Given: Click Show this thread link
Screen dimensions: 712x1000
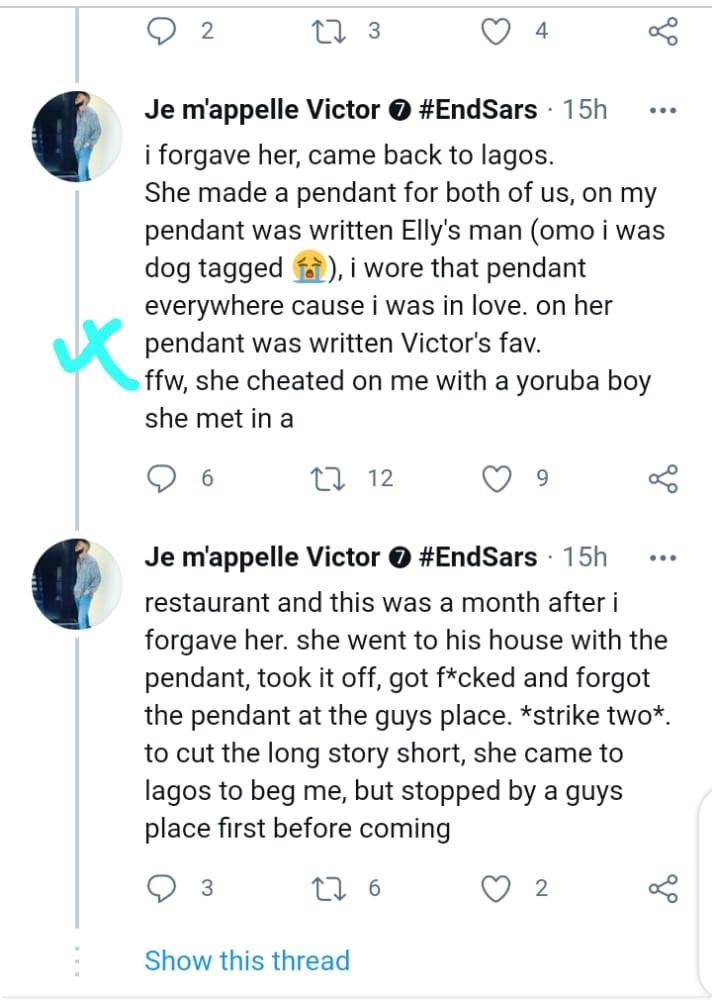Looking at the screenshot, I should point(247,961).
